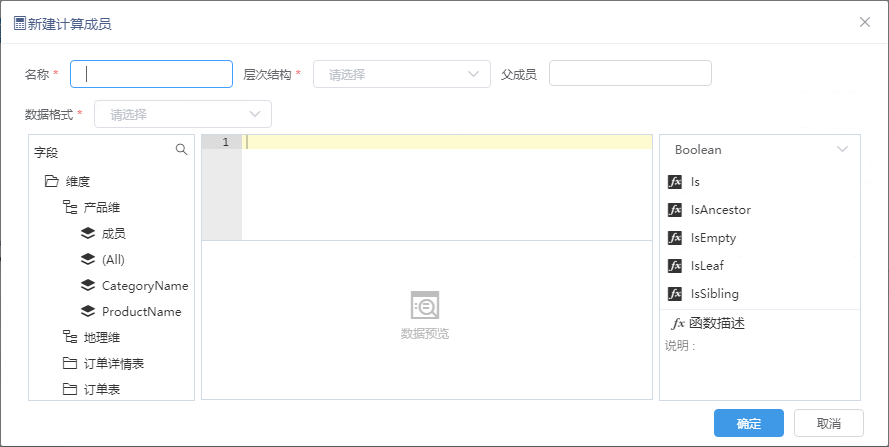The image size is (889, 447).
Task: Close the 新建计算成员 dialog
Action: tap(865, 22)
